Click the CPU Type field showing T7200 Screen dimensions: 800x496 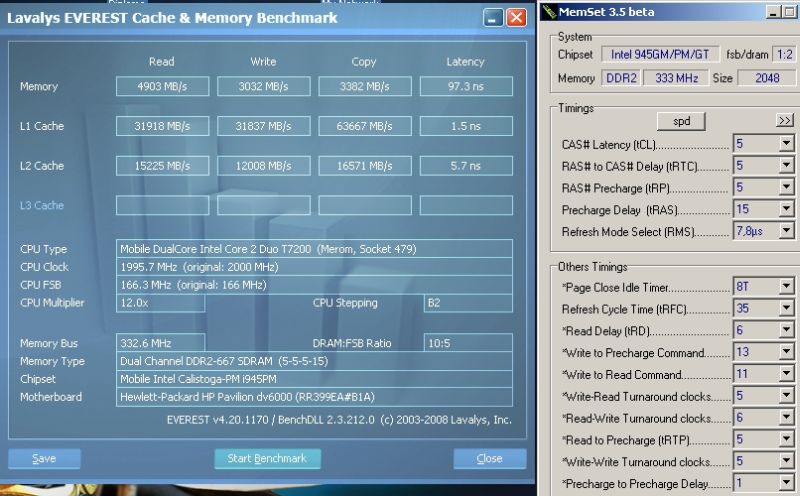tap(314, 249)
